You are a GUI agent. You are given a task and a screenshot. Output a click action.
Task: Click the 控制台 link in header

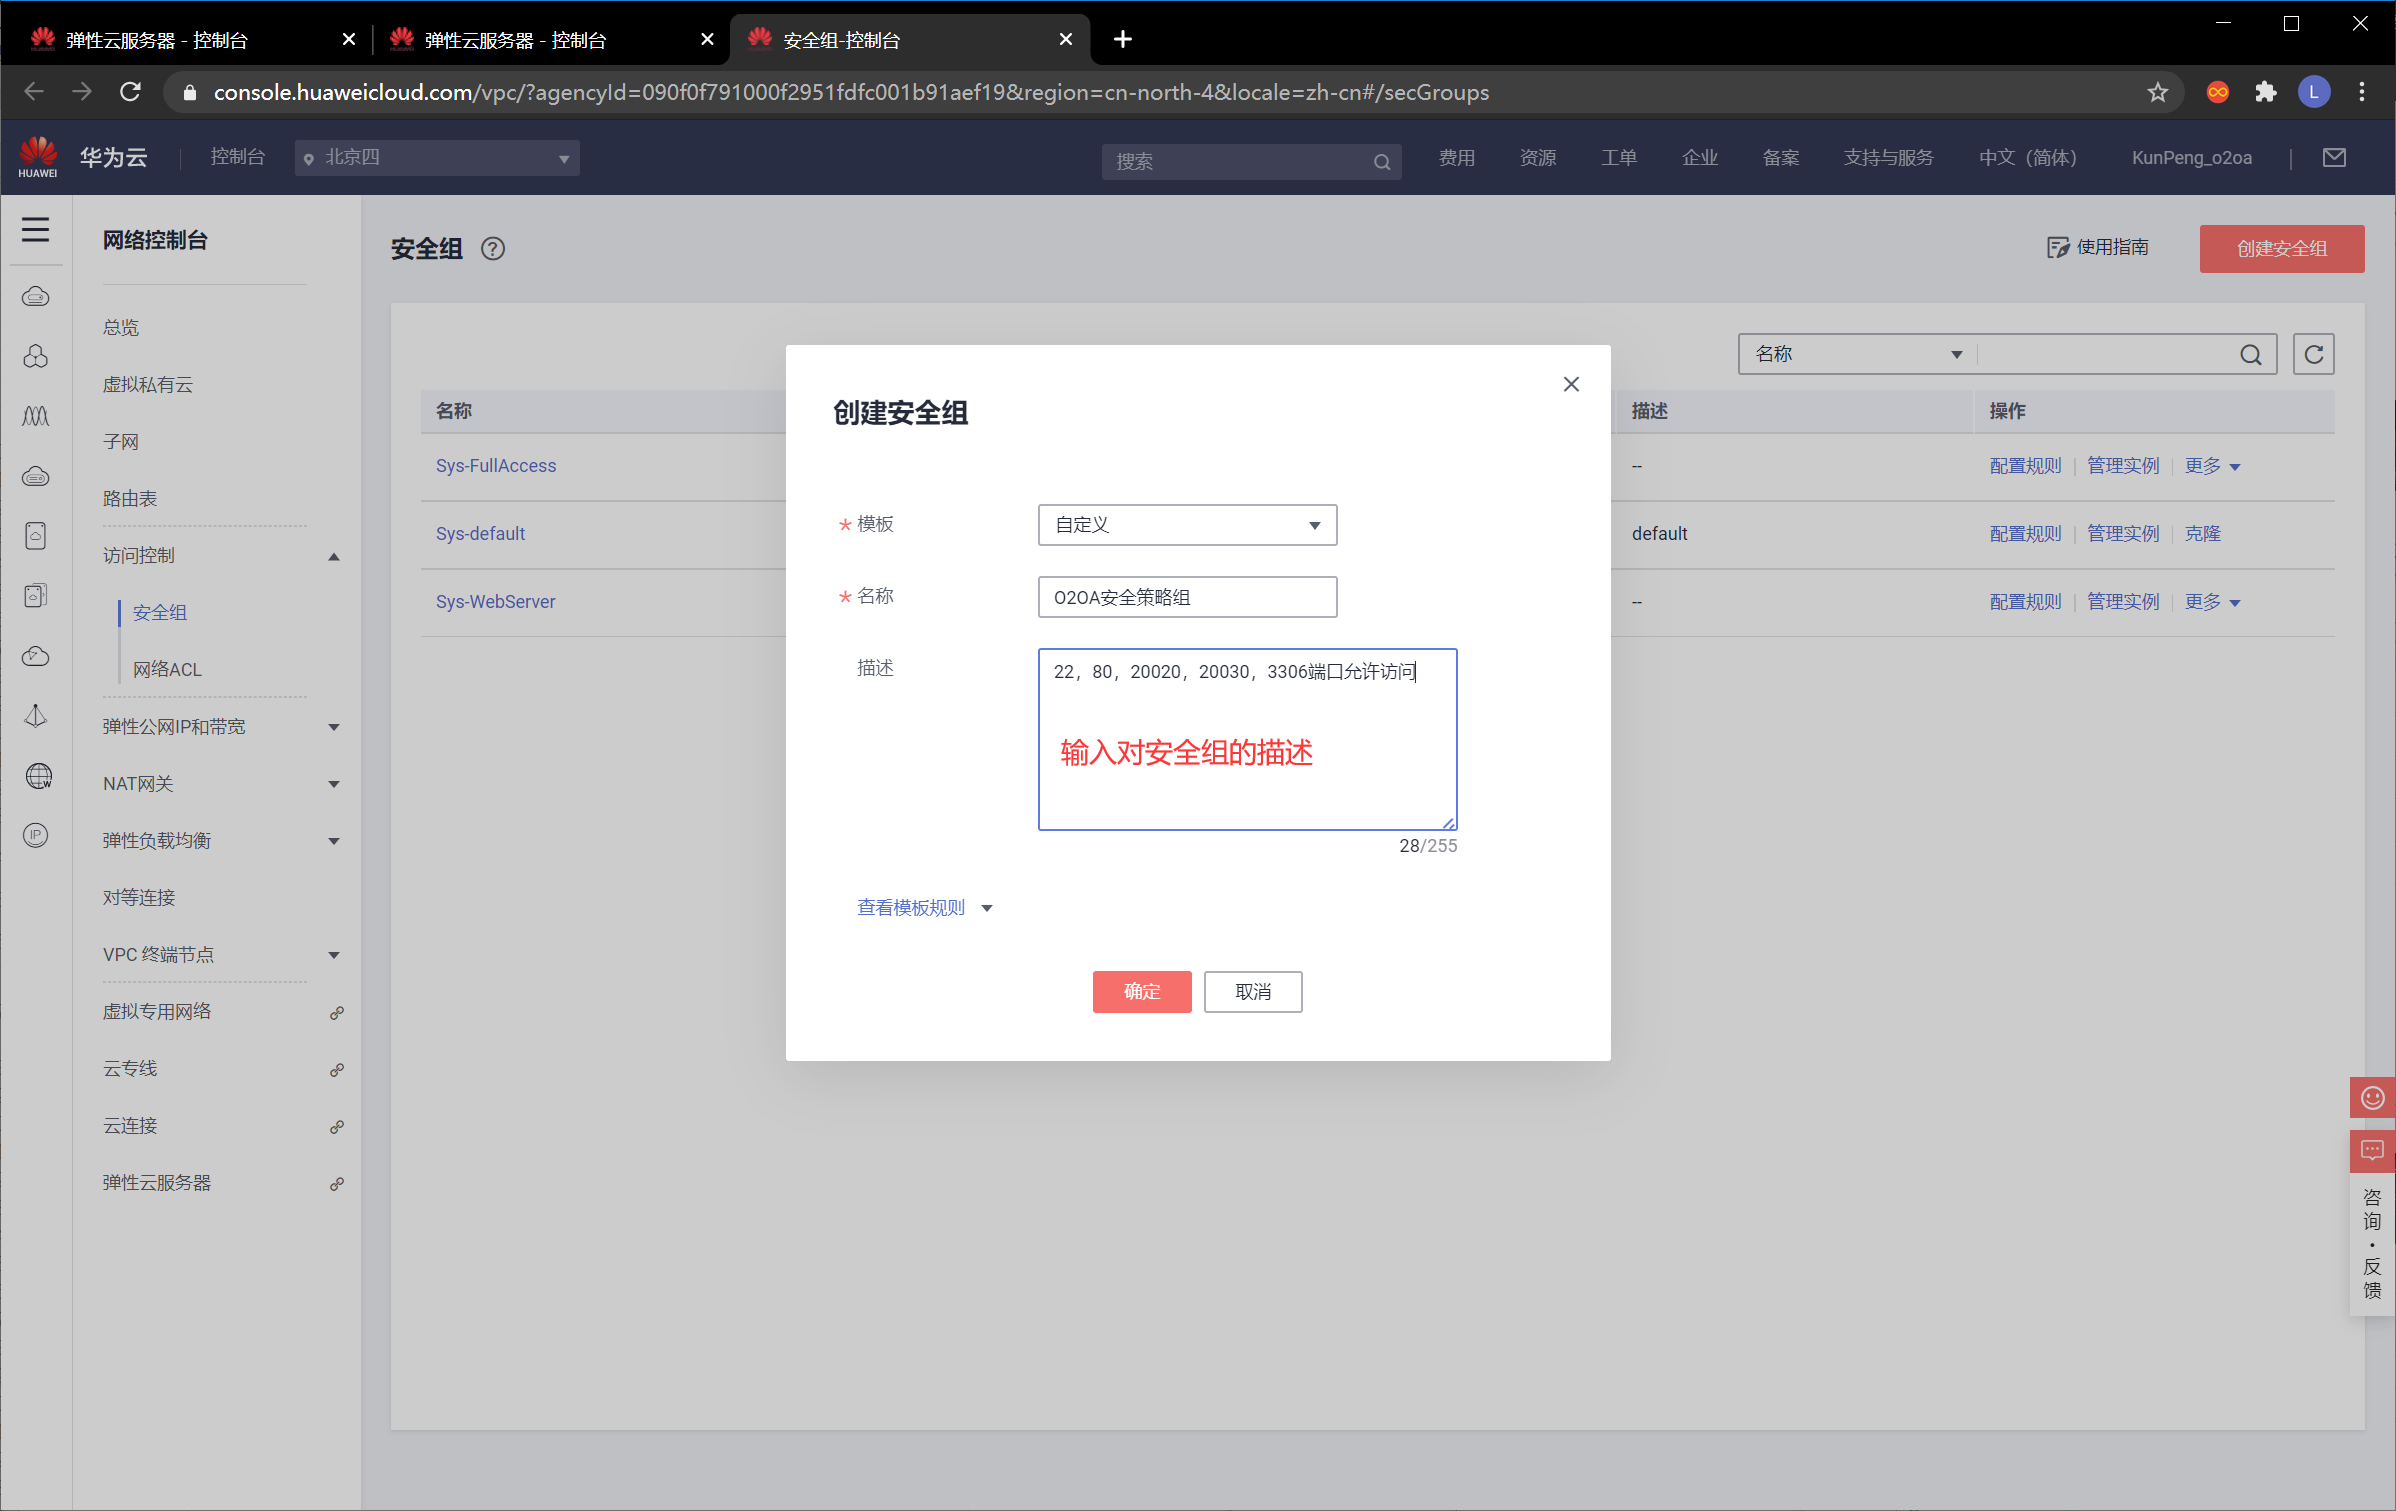click(237, 157)
